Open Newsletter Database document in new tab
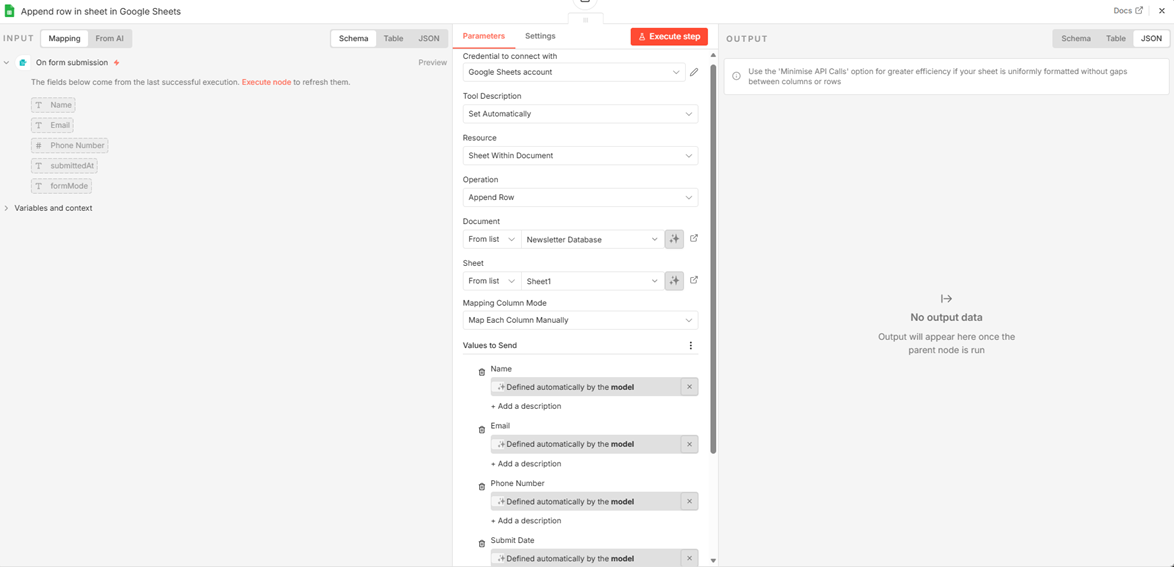 (x=694, y=239)
